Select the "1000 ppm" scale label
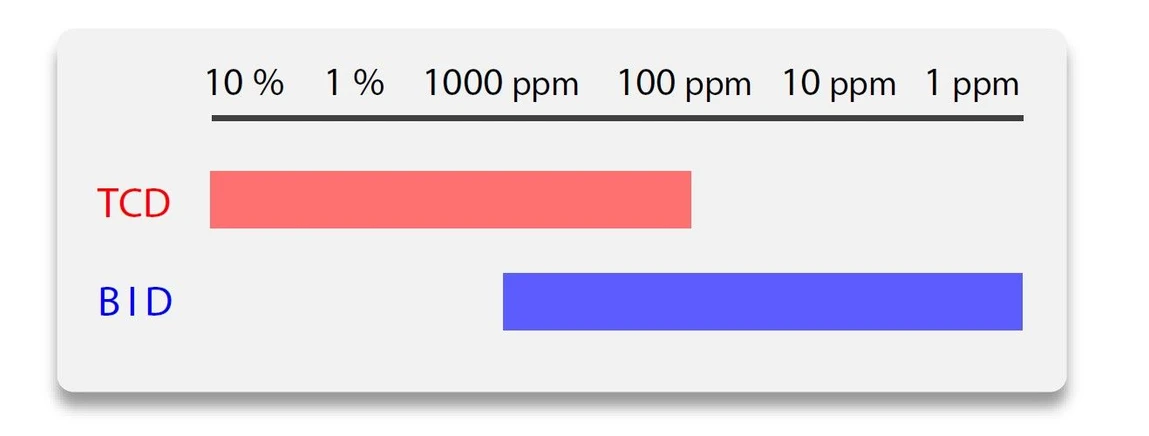 click(500, 84)
